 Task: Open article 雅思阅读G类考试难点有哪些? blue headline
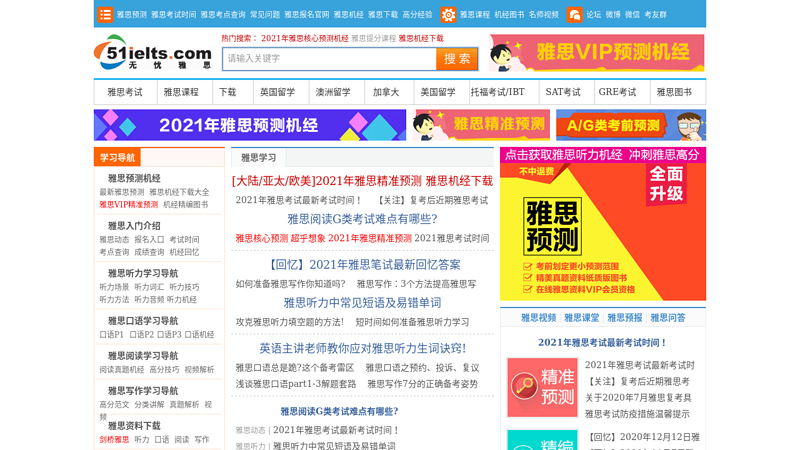click(362, 219)
